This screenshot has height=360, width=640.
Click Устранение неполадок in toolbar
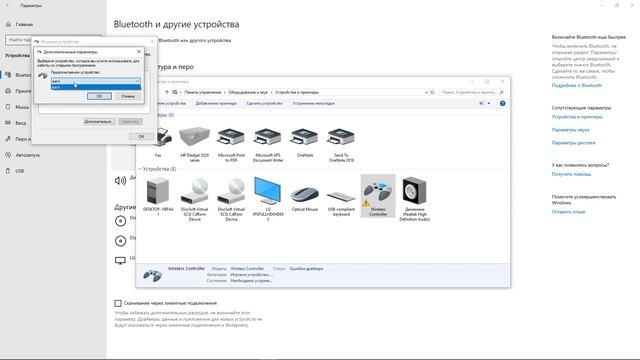click(313, 103)
